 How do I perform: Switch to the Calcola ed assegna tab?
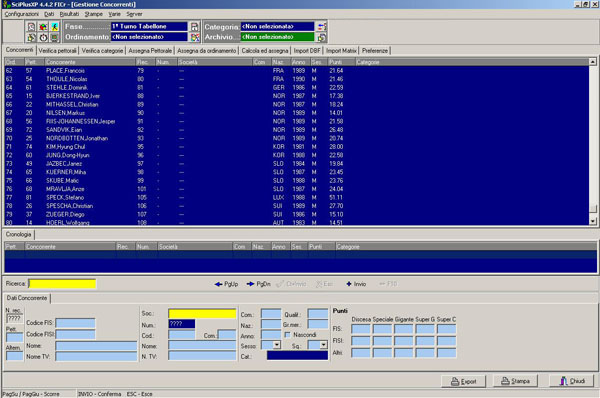pyautogui.click(x=265, y=51)
